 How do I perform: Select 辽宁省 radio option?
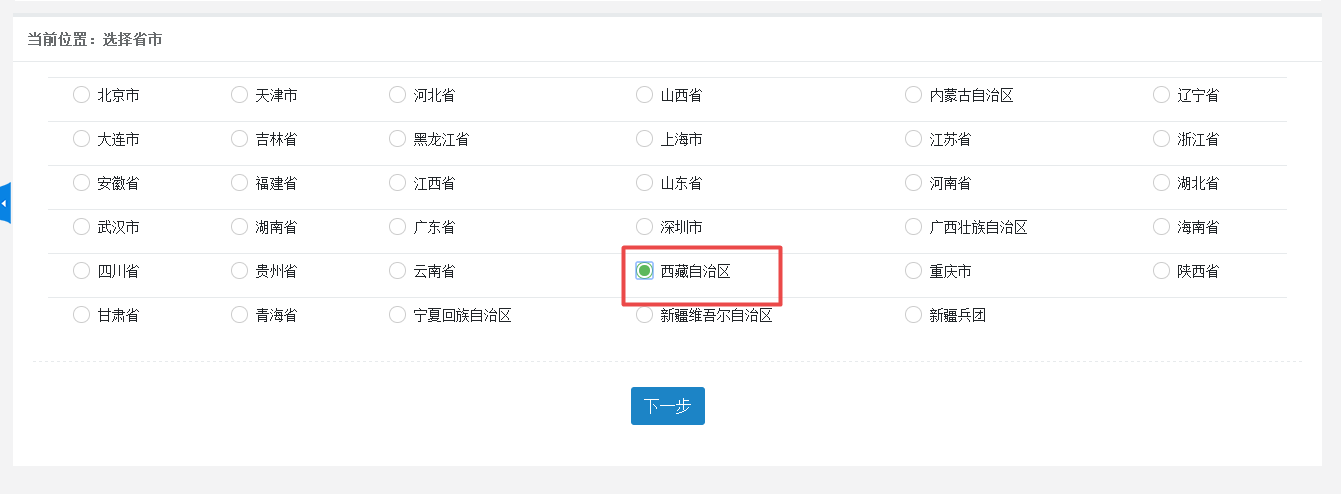point(1161,95)
